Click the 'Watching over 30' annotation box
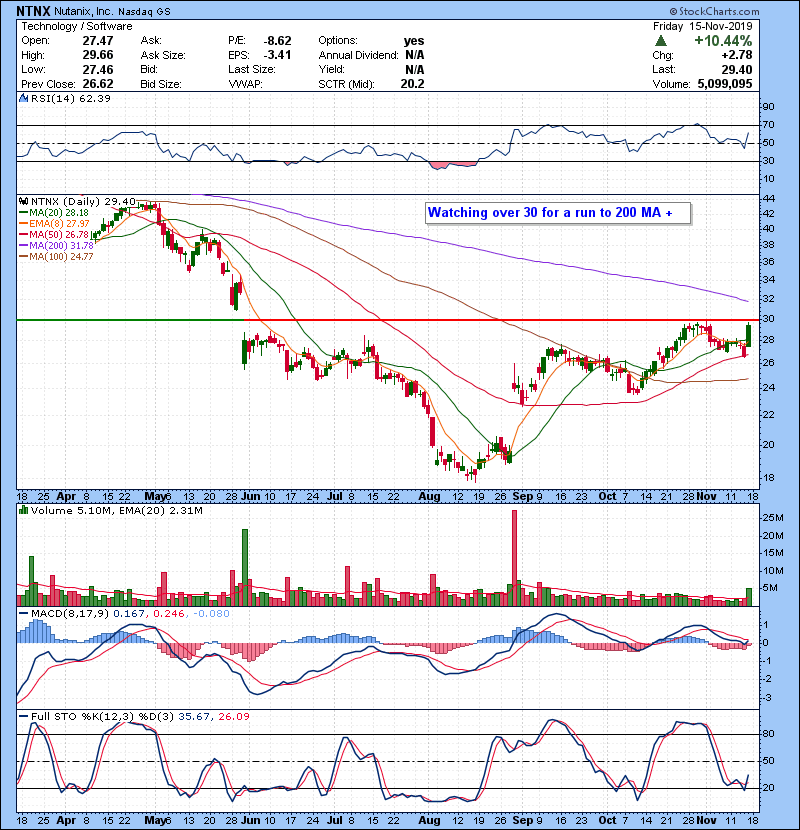The height and width of the screenshot is (830, 800). 558,213
